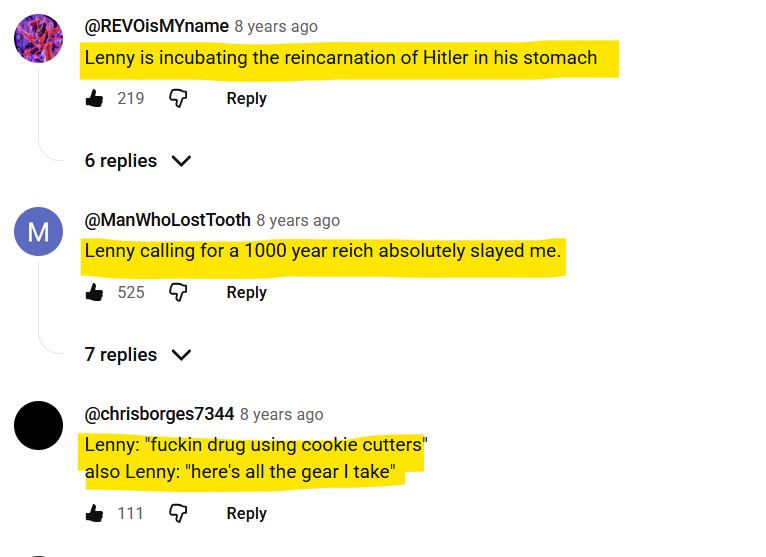Open @chrisborges7344's black avatar
Viewport: 766px width, 557px height.
coord(38,426)
